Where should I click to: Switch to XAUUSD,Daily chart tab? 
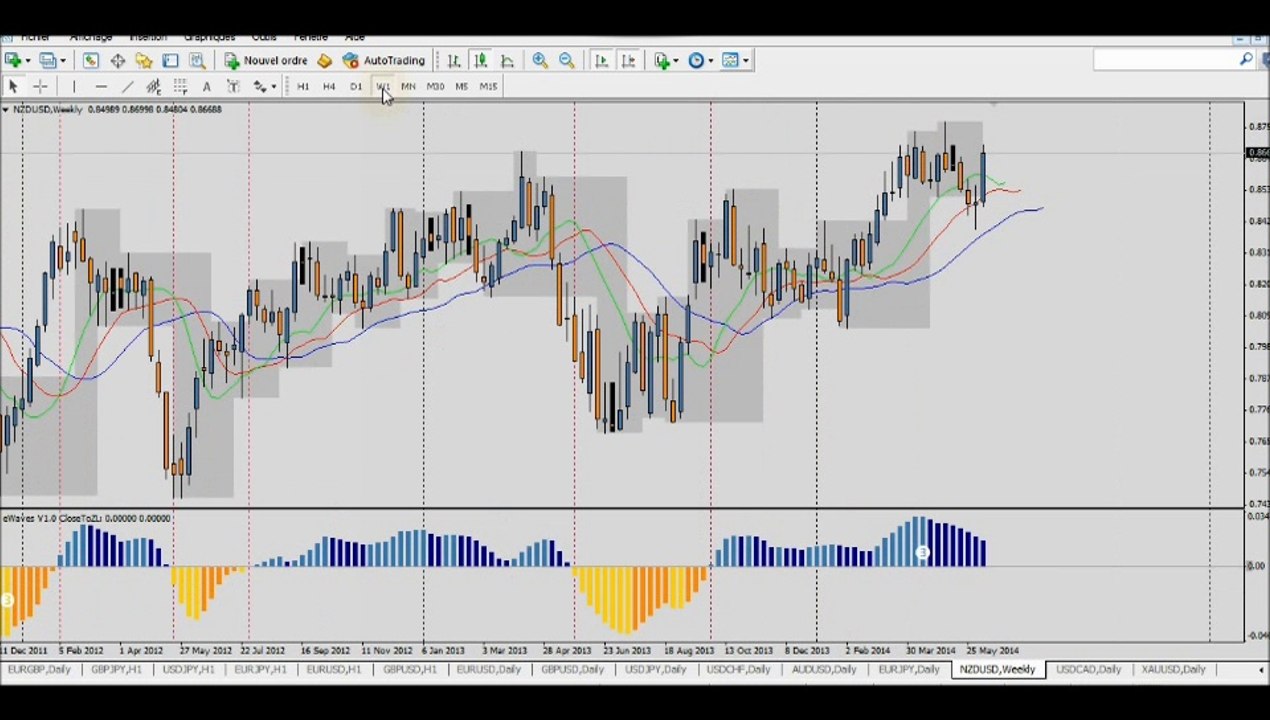tap(1173, 669)
